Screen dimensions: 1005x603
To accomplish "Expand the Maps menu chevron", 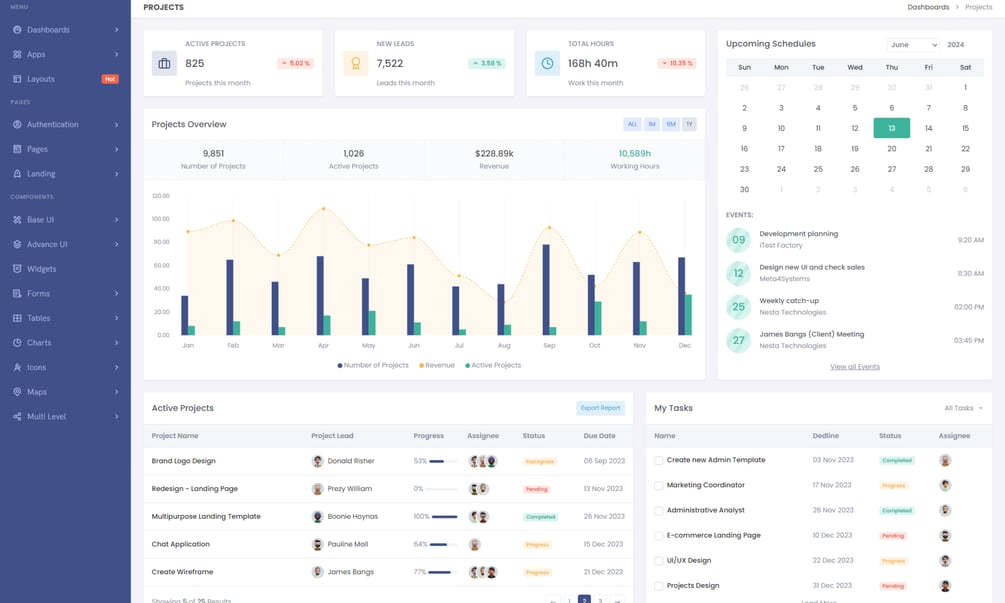I will pos(117,392).
